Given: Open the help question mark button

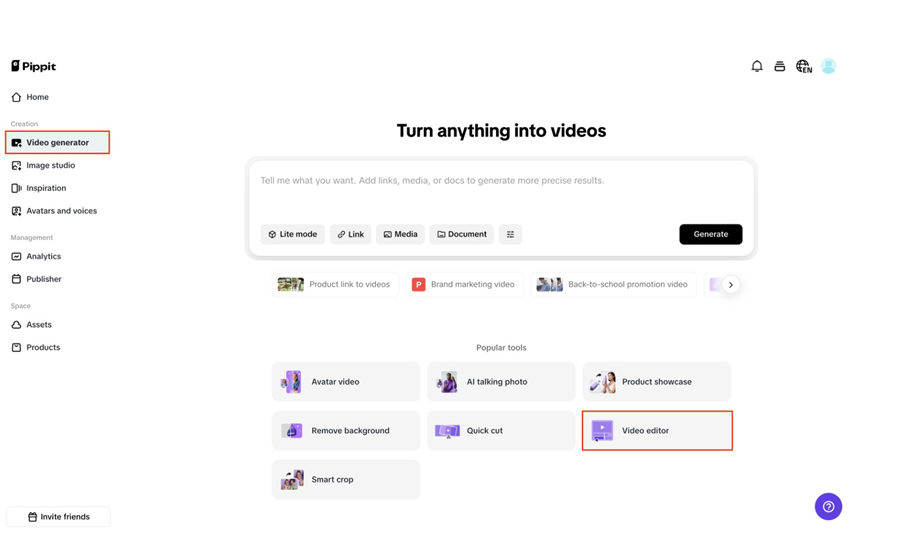Looking at the screenshot, I should coord(828,507).
